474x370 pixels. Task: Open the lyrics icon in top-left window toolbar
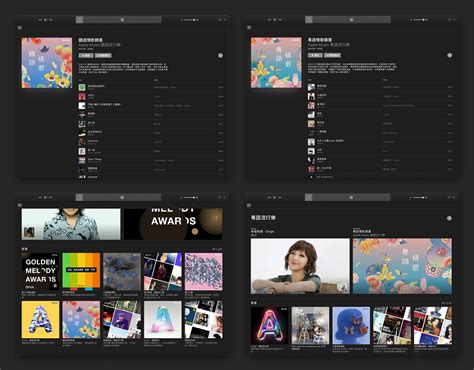click(220, 20)
